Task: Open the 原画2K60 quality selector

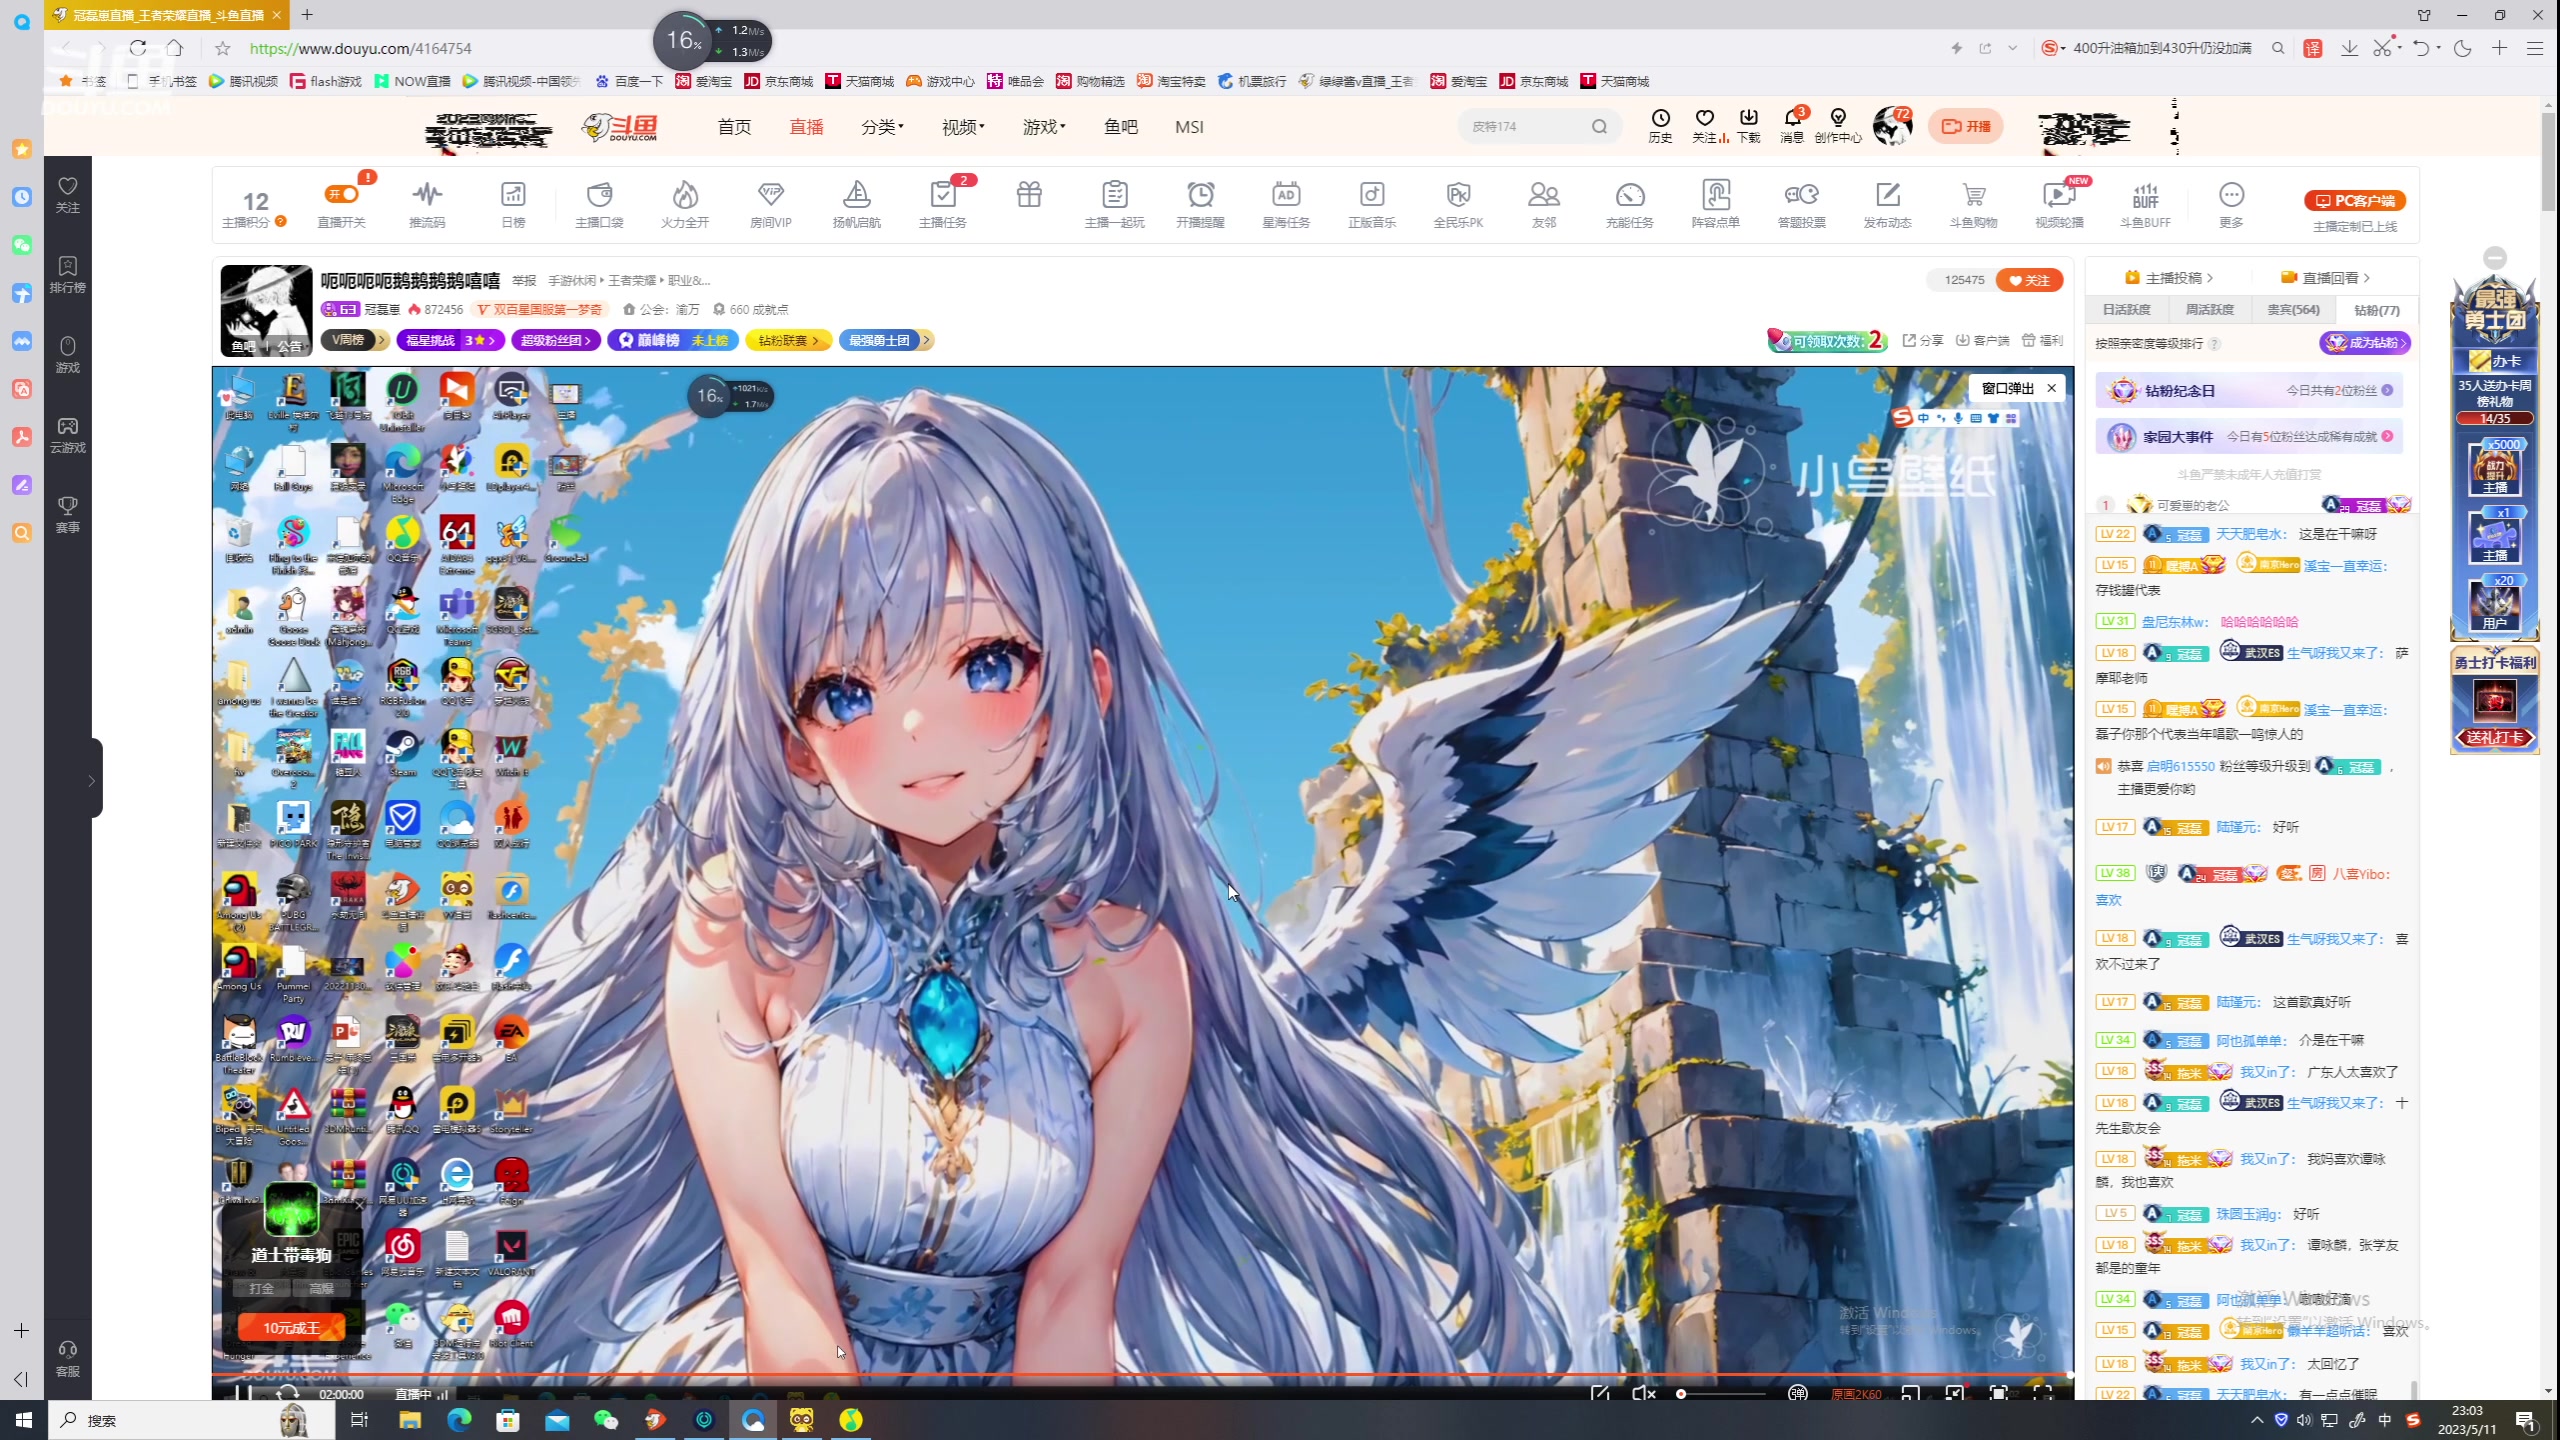Action: tap(1856, 1393)
